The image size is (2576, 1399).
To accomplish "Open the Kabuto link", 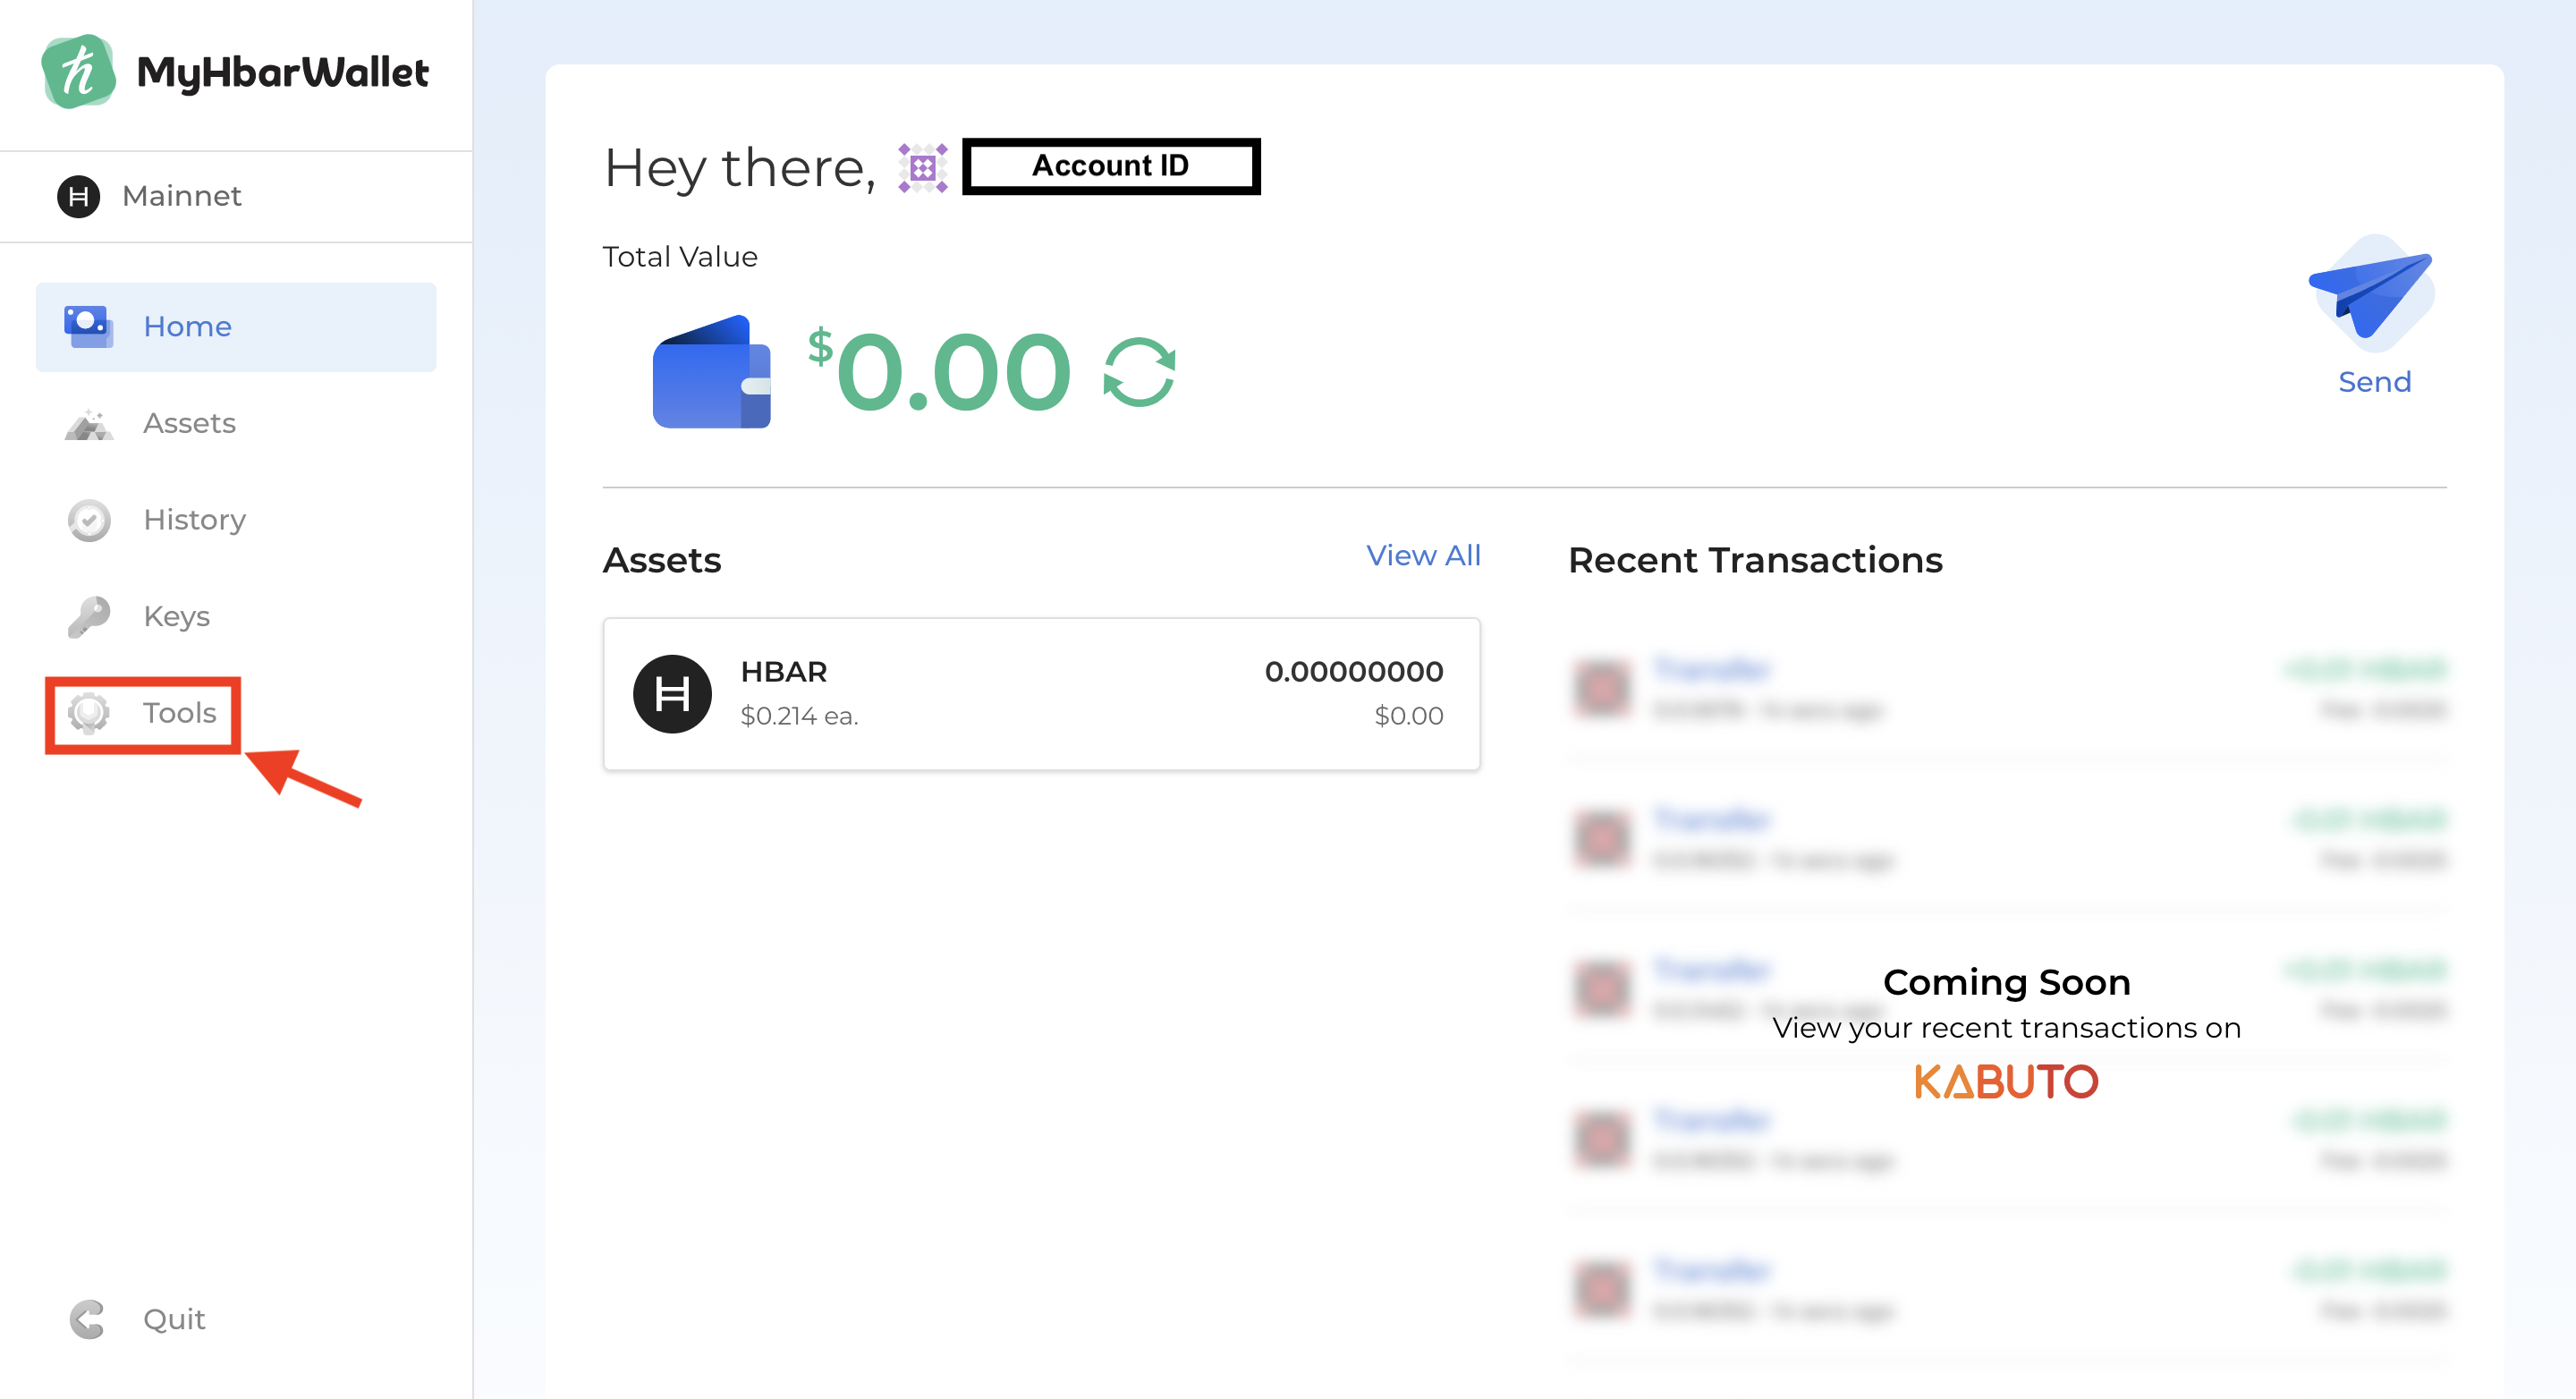I will click(x=2005, y=1082).
